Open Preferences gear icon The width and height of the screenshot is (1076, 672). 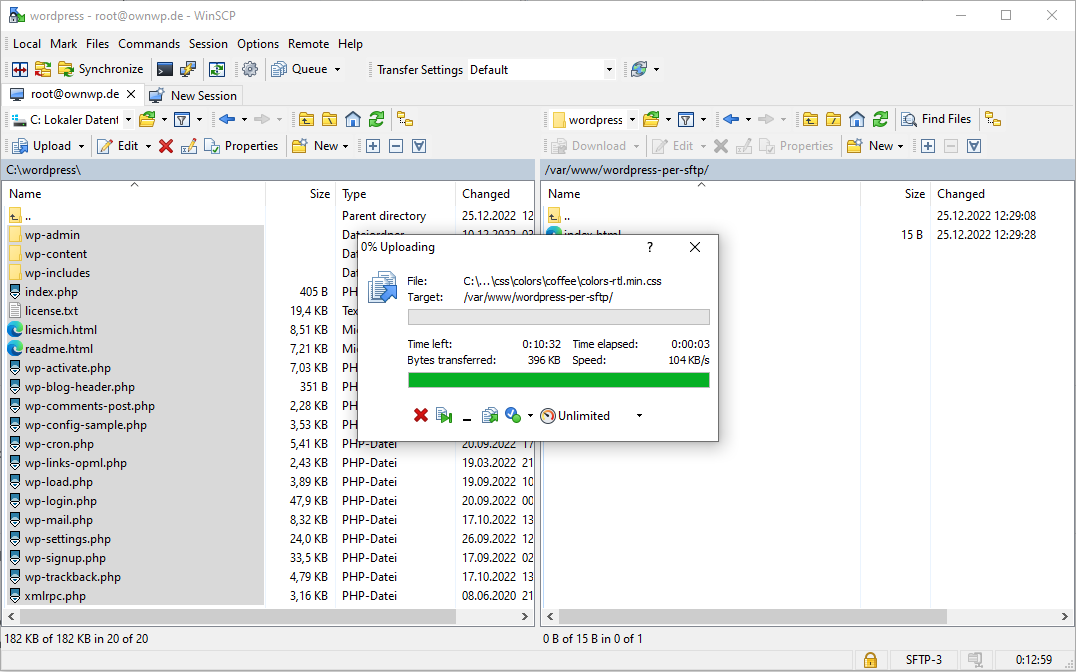click(250, 69)
